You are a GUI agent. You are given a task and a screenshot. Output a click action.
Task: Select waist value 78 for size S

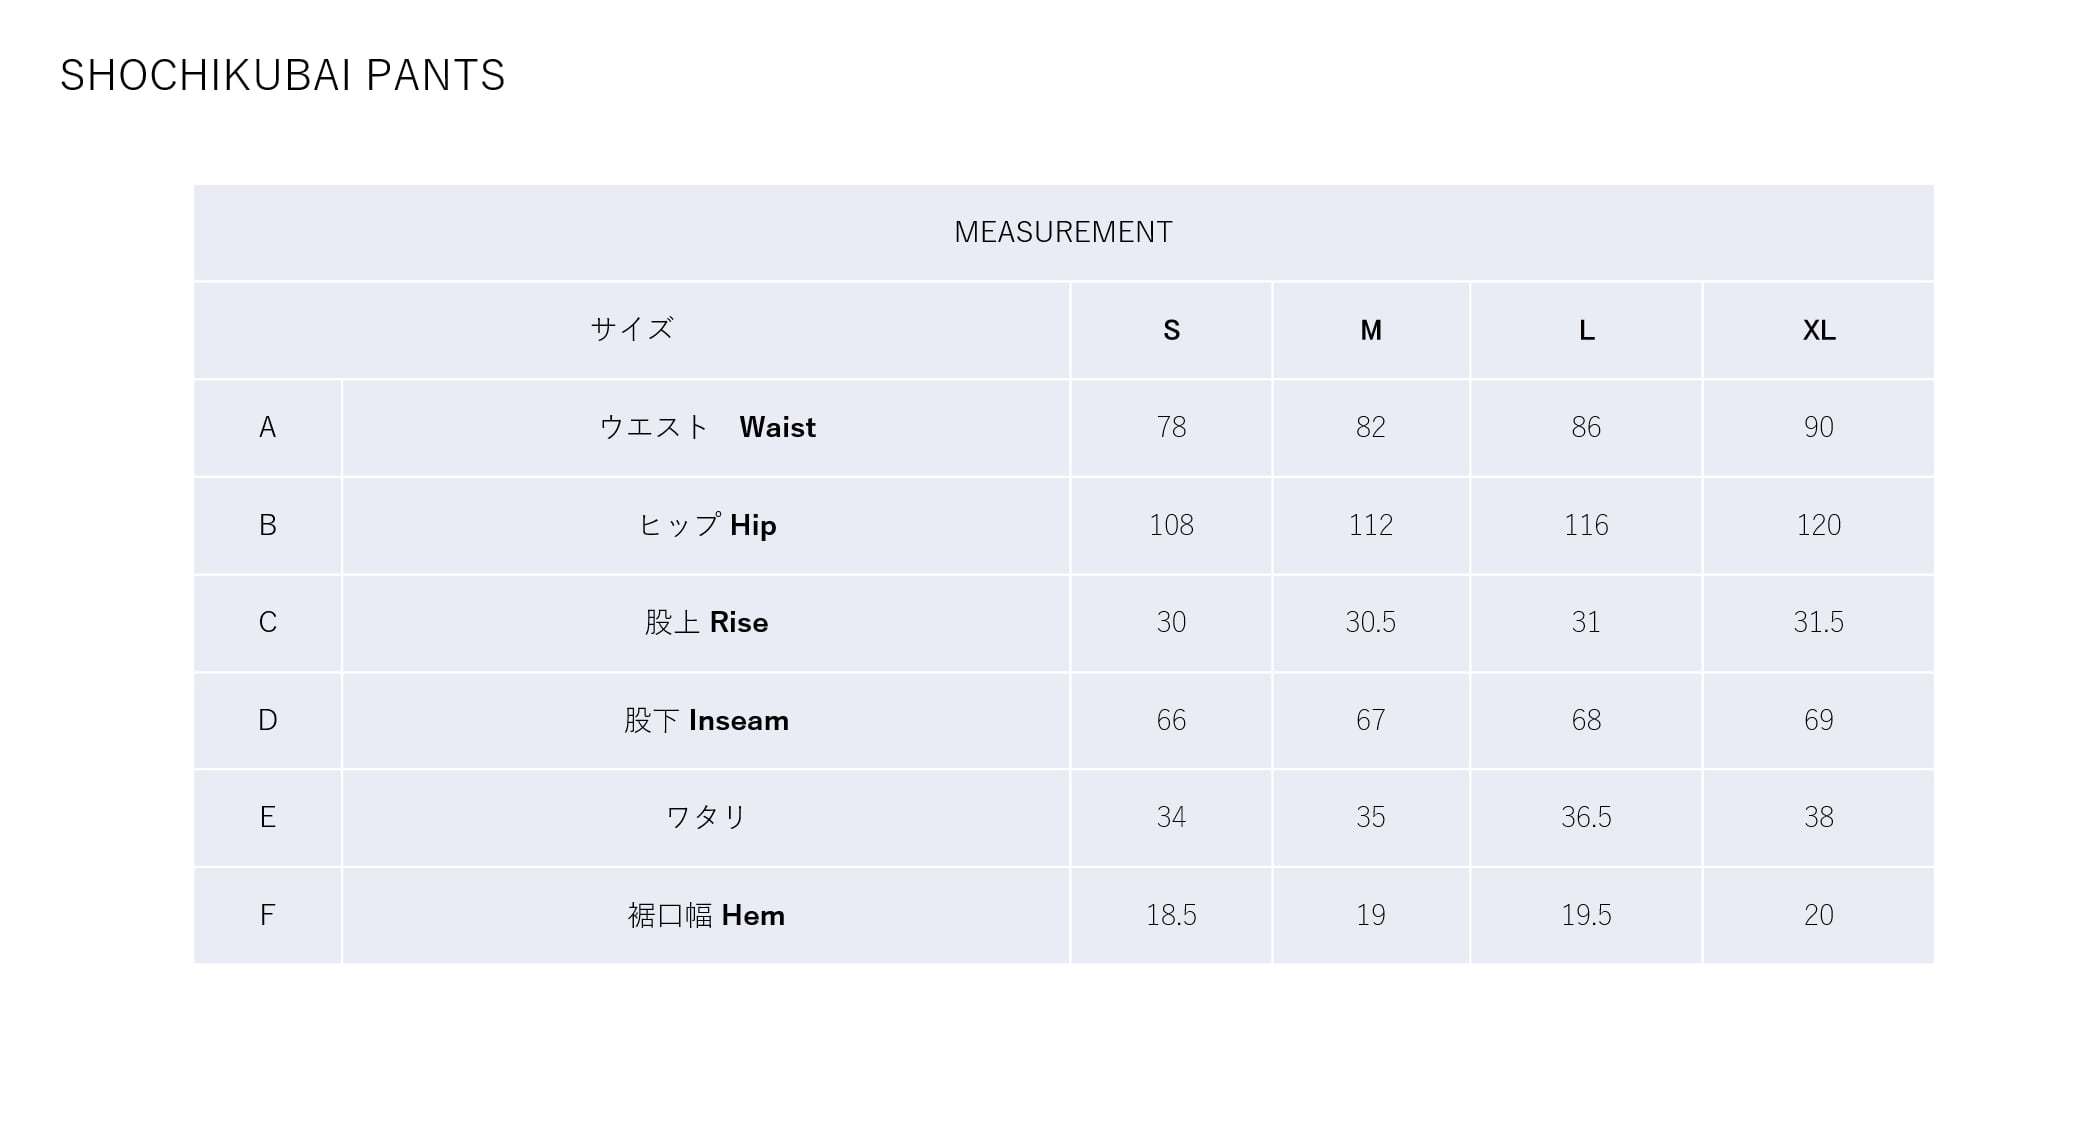pos(1171,427)
